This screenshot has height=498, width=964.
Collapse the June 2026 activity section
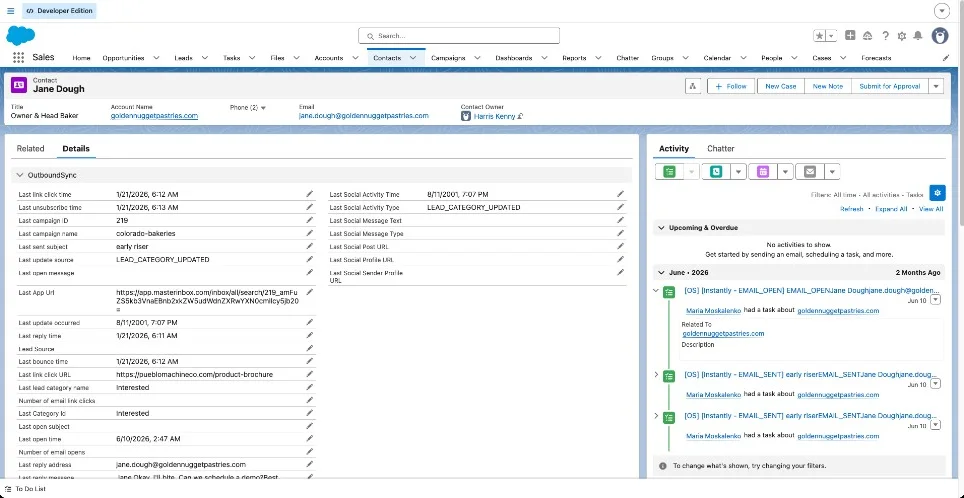click(662, 272)
